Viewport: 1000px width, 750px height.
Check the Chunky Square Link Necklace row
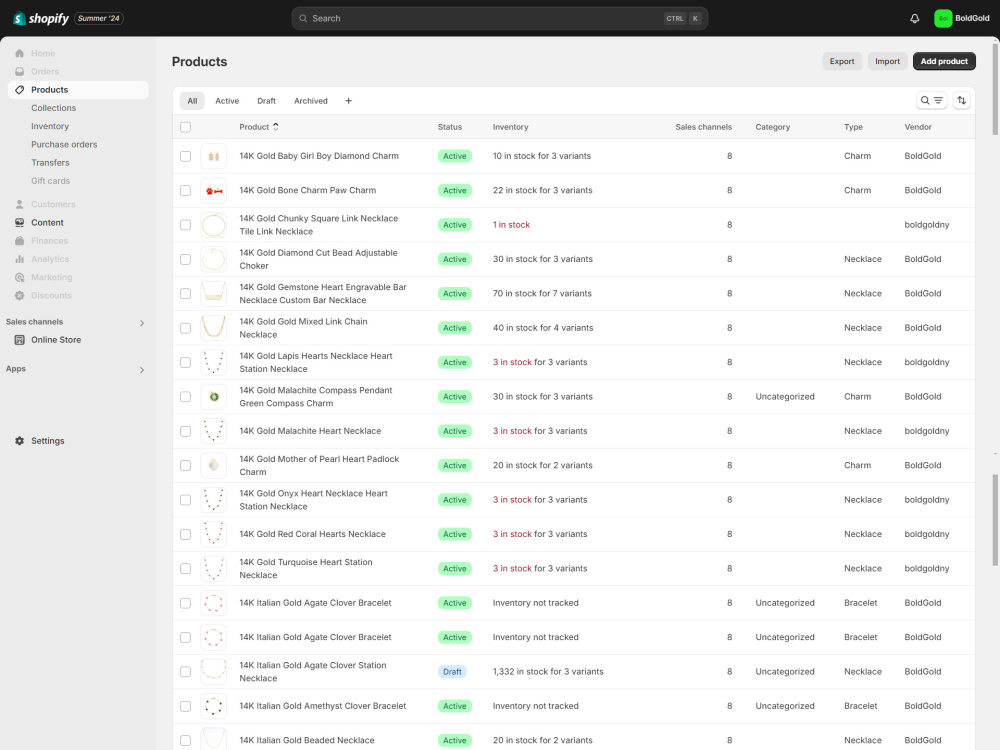coord(186,225)
